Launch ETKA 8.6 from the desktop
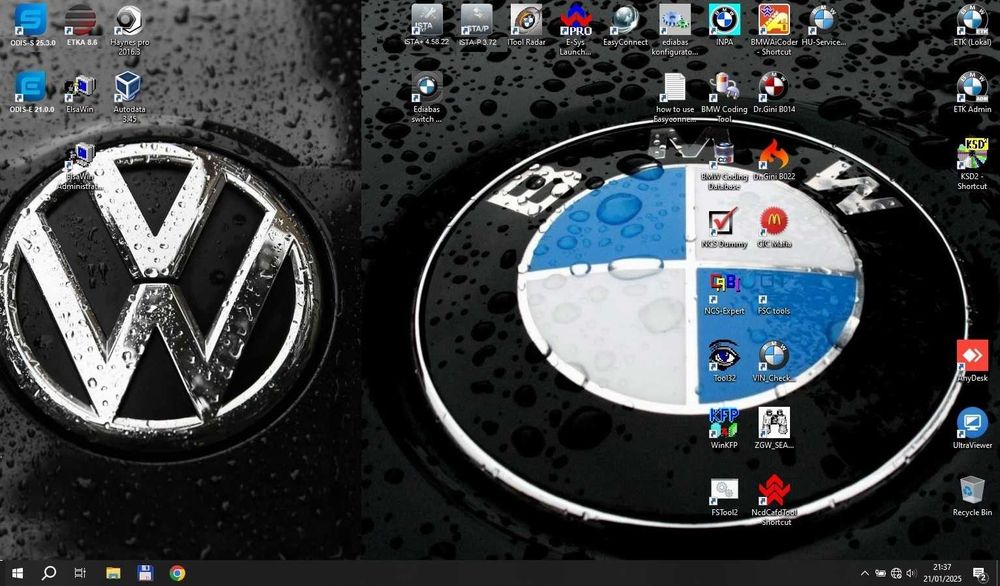The width and height of the screenshot is (1000, 586). (81, 20)
